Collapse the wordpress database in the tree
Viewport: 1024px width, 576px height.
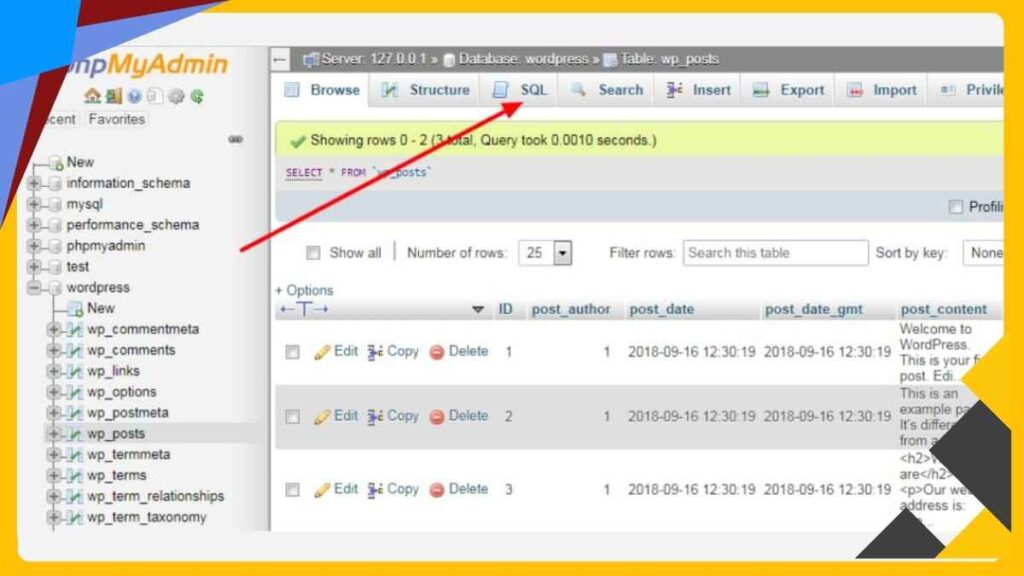35,287
